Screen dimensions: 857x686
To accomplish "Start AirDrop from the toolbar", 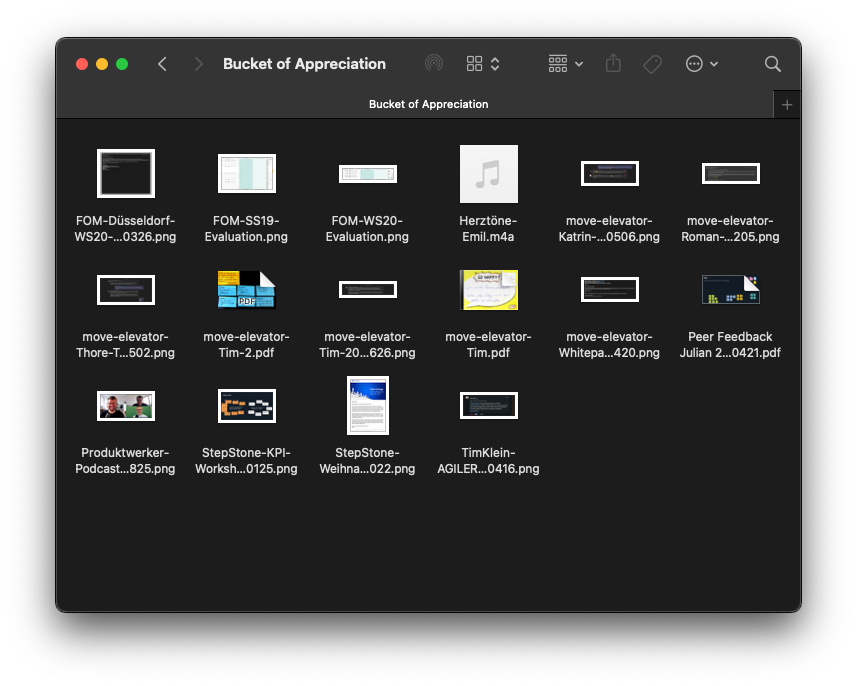I will click(x=433, y=63).
